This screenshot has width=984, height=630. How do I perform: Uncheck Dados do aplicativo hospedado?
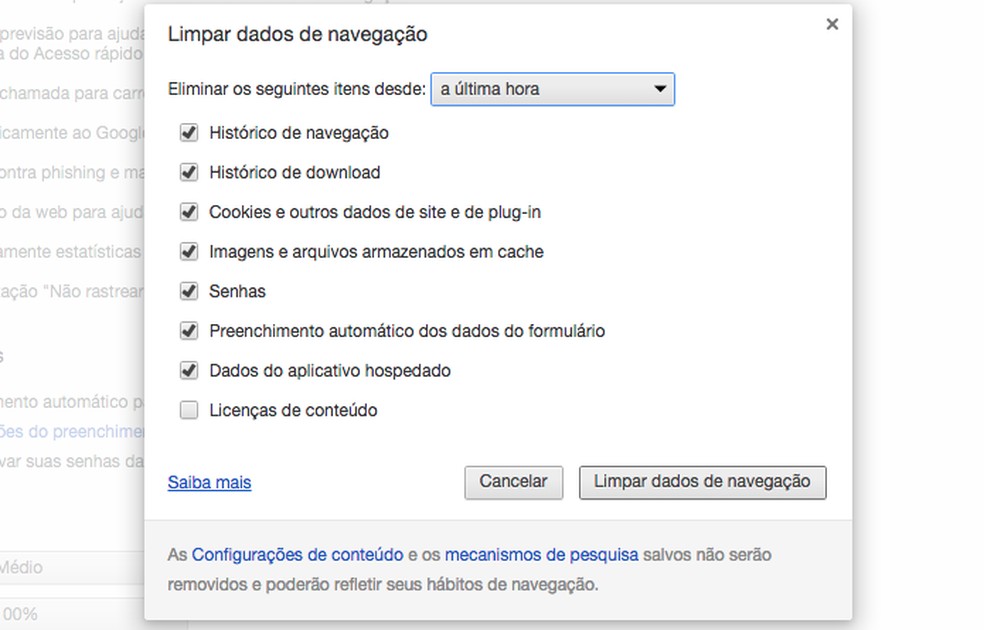pos(188,370)
